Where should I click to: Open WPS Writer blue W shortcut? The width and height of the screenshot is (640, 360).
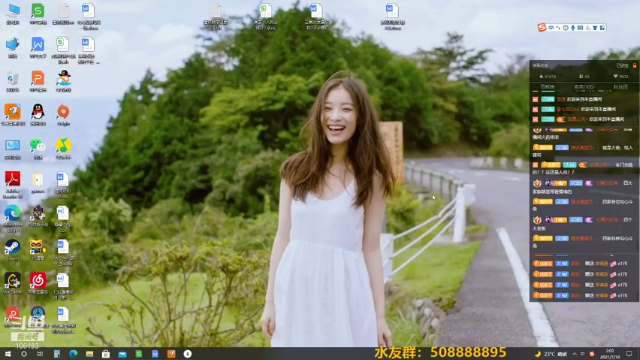(38, 47)
